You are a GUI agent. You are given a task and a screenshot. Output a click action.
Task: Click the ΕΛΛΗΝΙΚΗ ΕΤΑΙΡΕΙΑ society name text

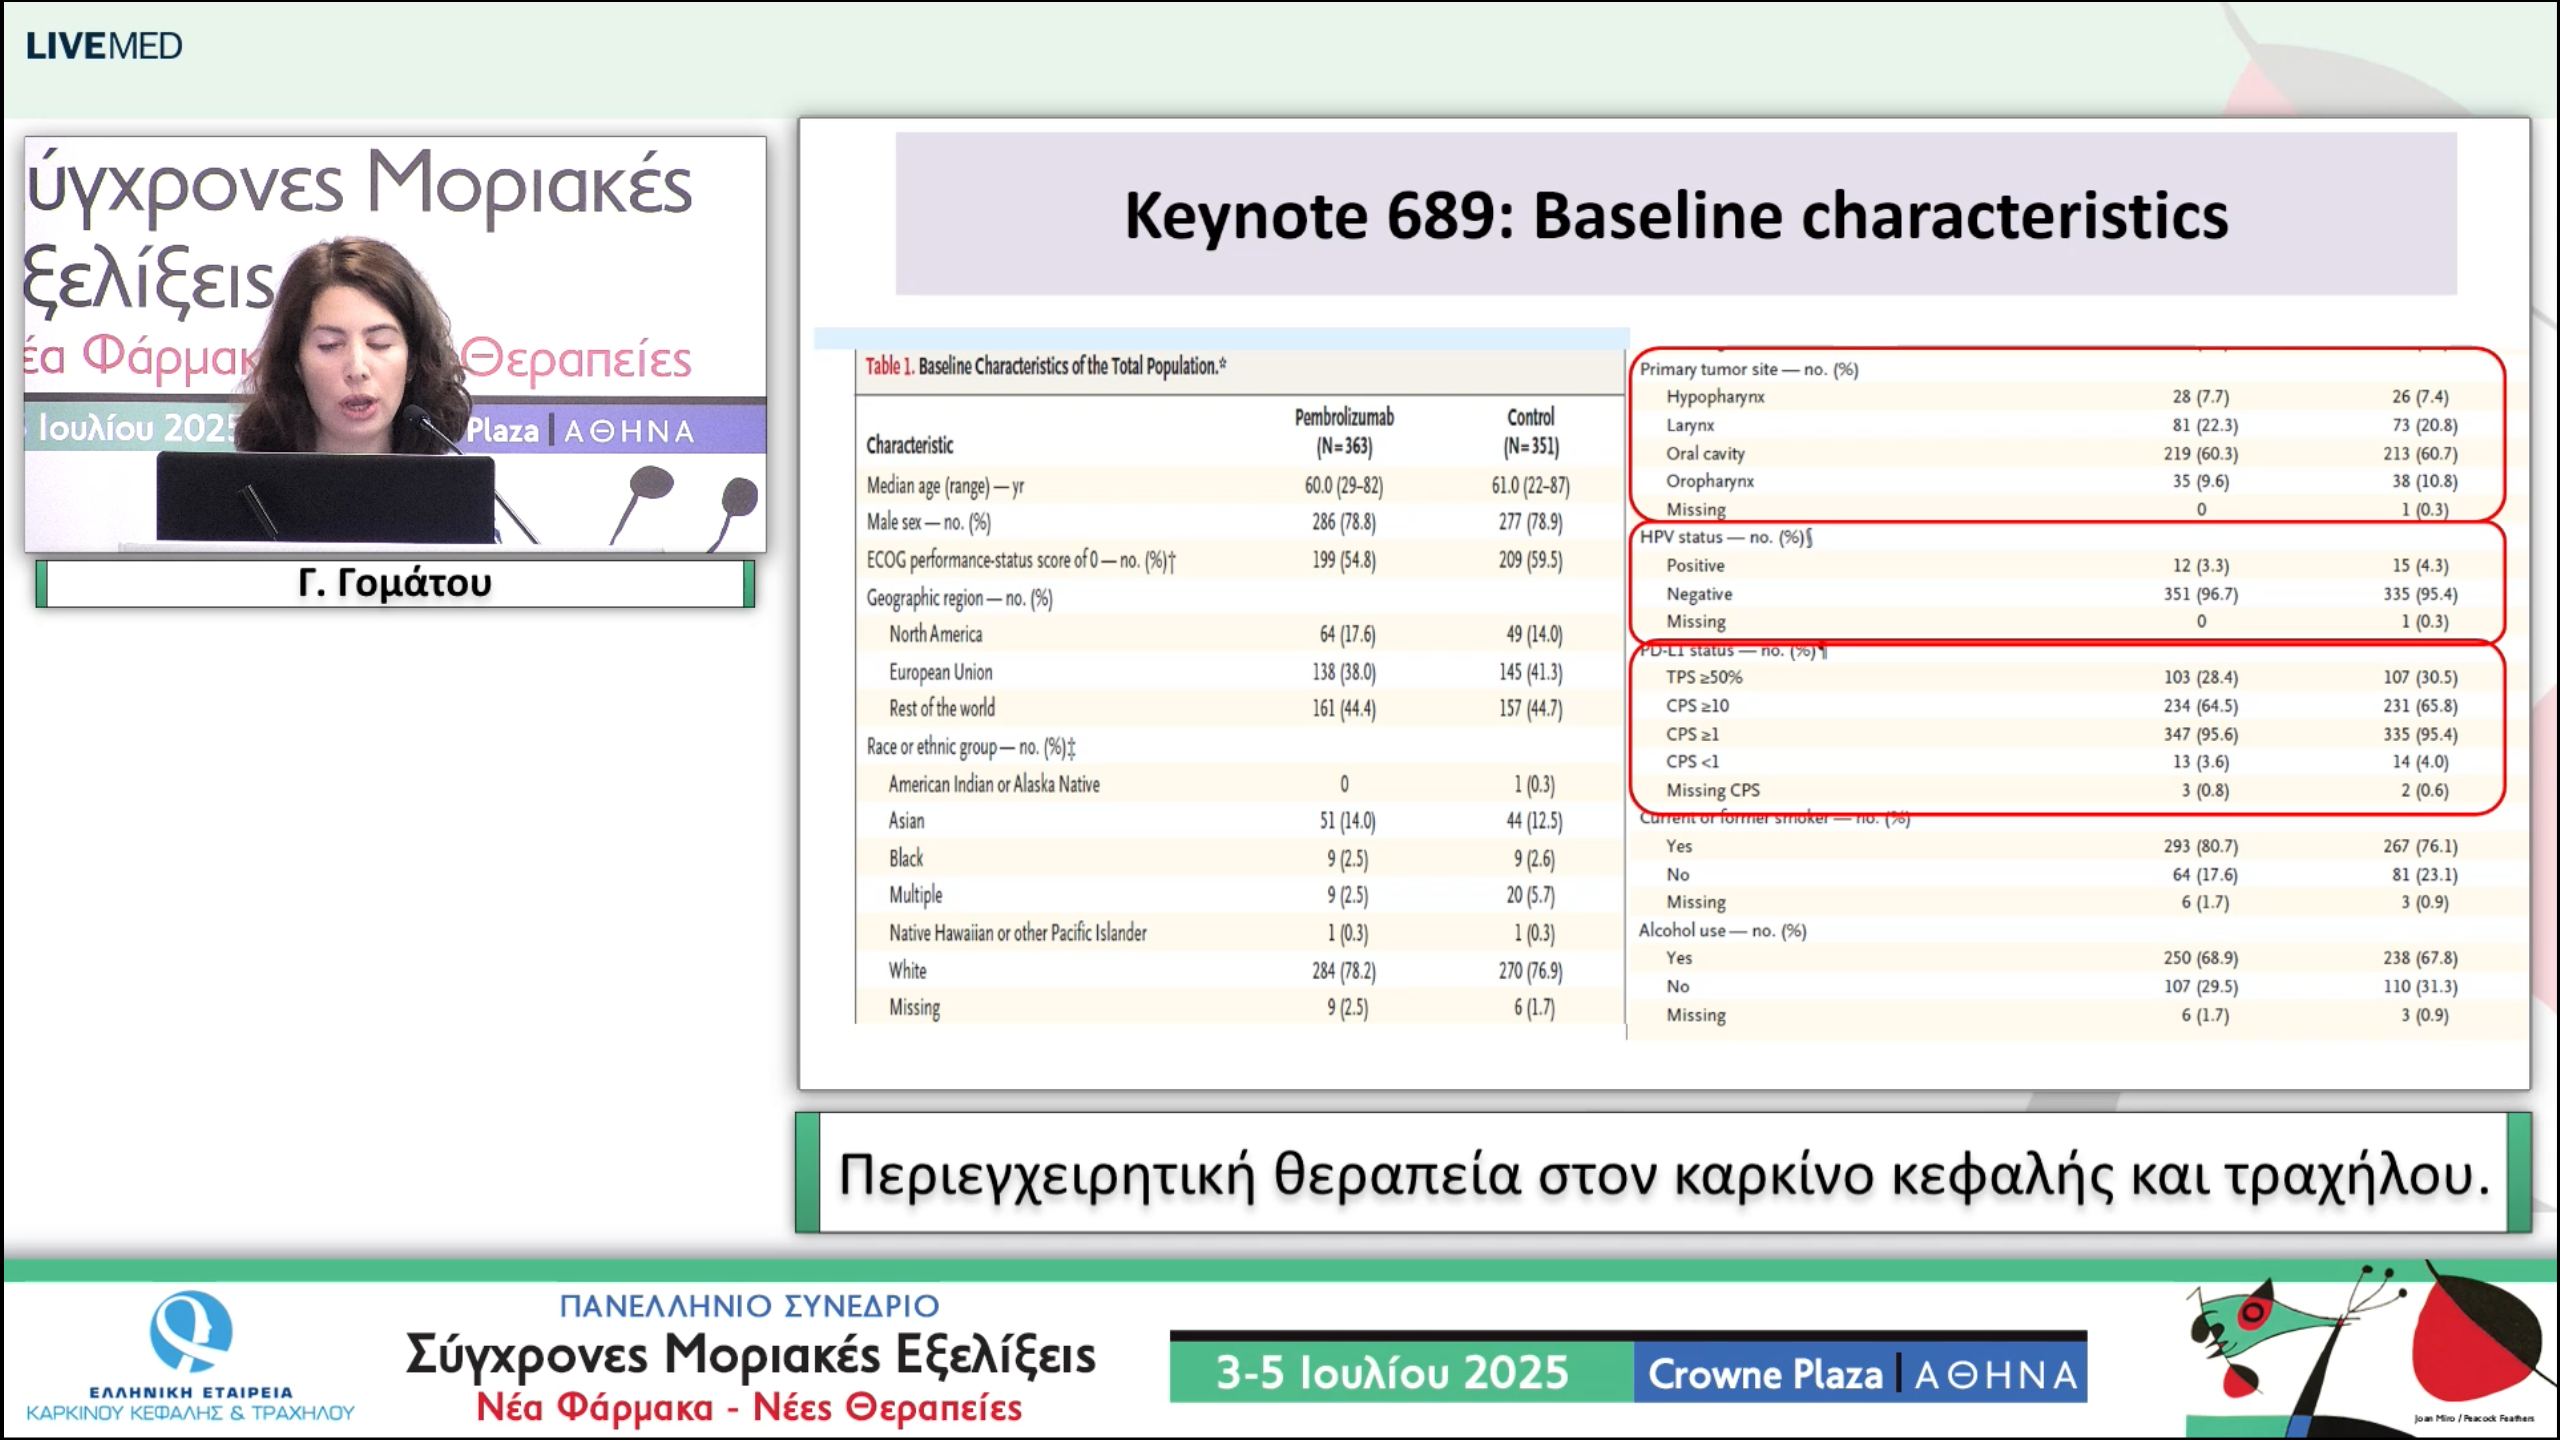190,1392
